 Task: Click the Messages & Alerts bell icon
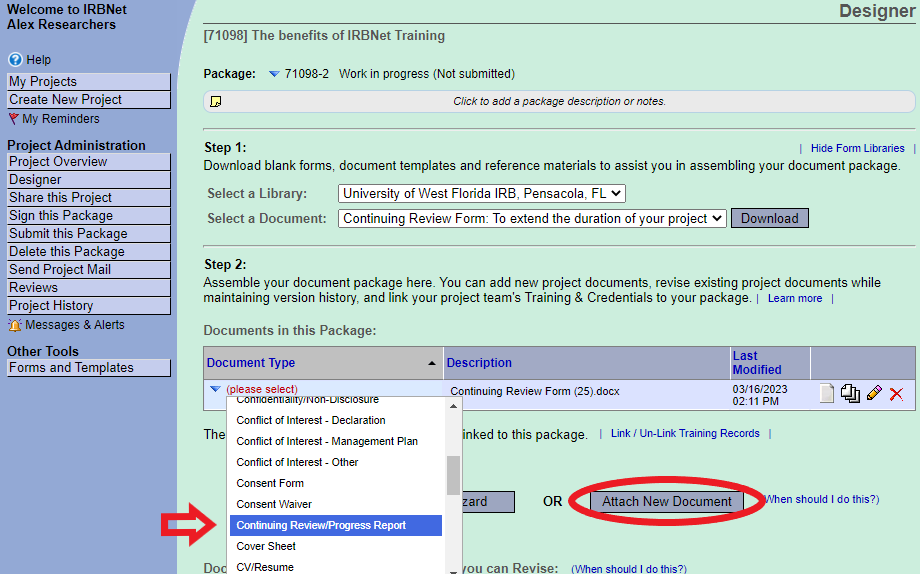click(x=15, y=325)
